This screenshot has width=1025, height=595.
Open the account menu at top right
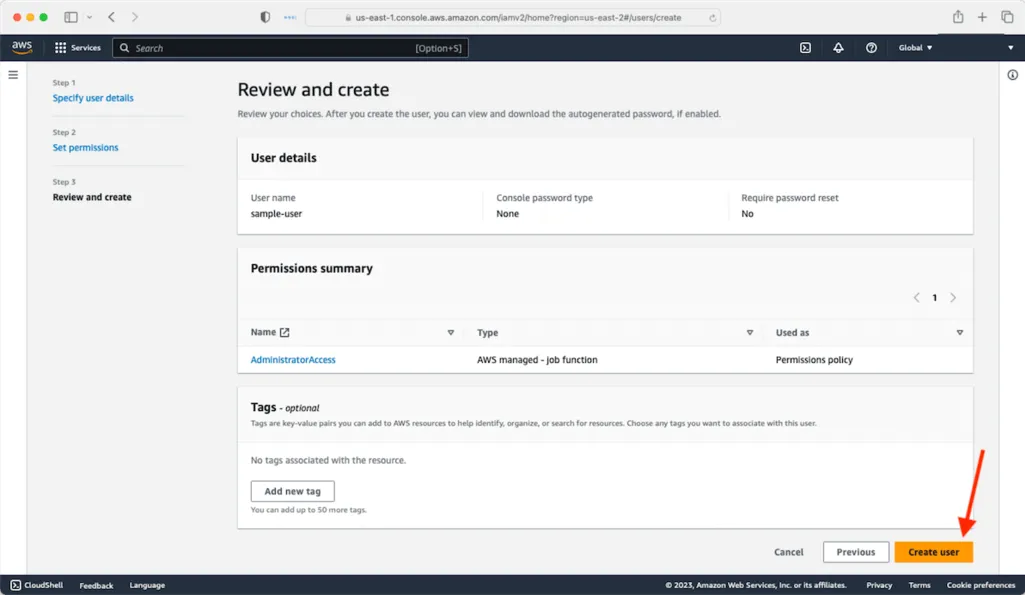pyautogui.click(x=1010, y=47)
